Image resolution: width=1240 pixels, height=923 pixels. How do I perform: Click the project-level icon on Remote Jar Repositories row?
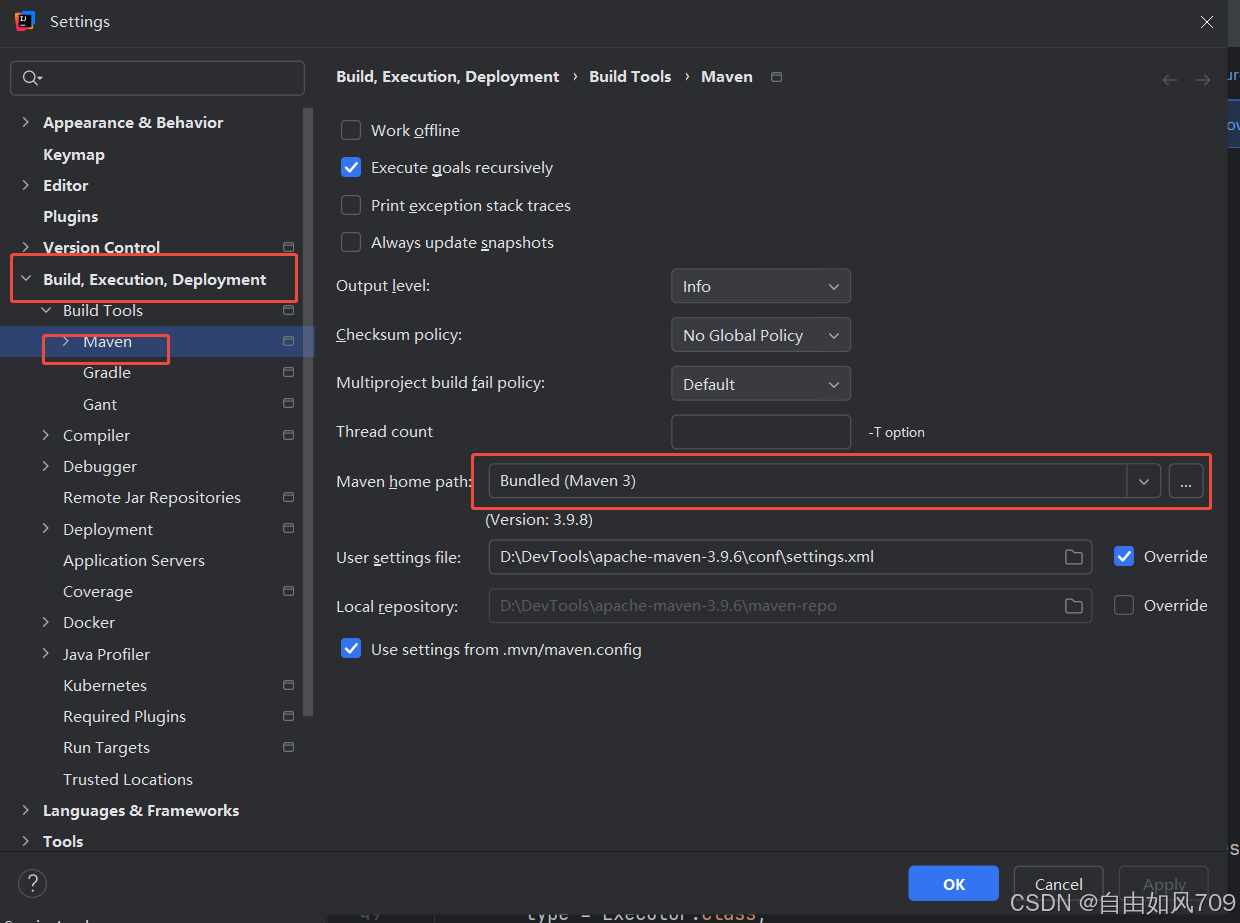click(x=289, y=497)
